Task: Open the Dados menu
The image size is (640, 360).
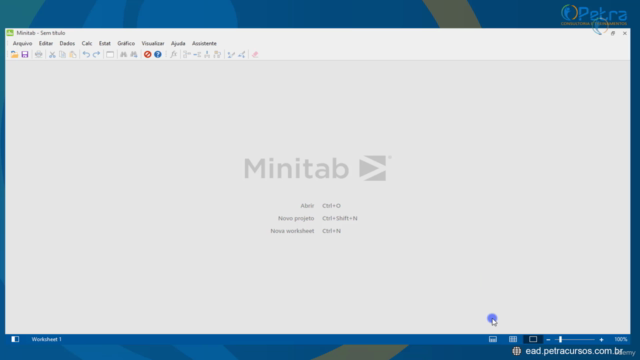Action: tap(67, 43)
